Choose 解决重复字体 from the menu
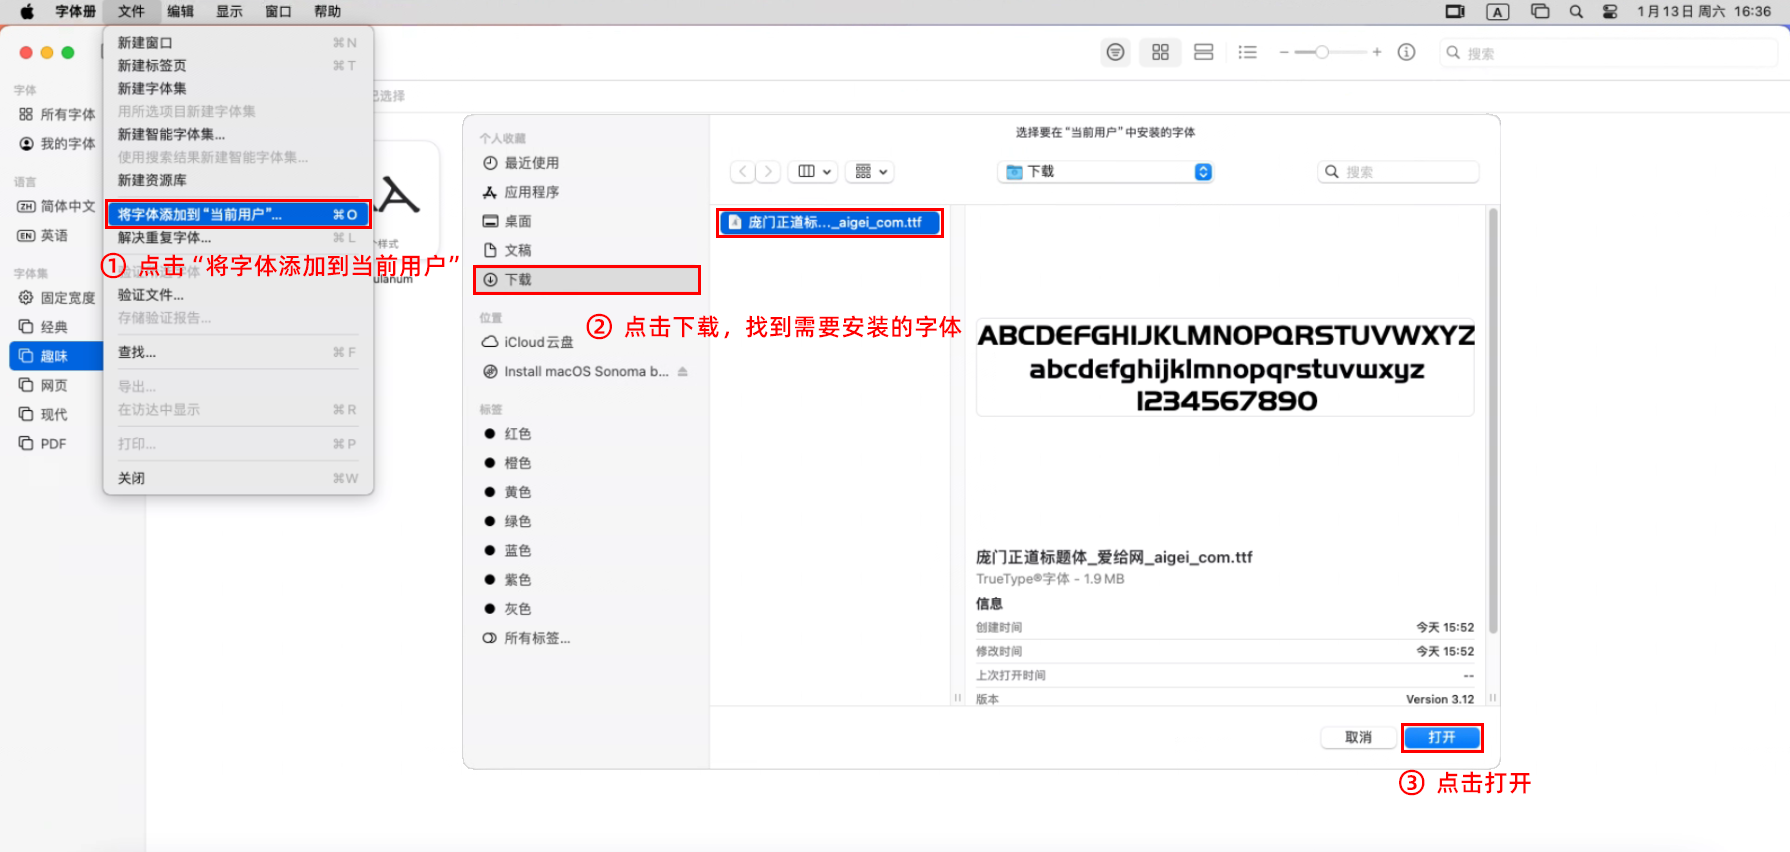The image size is (1790, 852). pos(238,238)
